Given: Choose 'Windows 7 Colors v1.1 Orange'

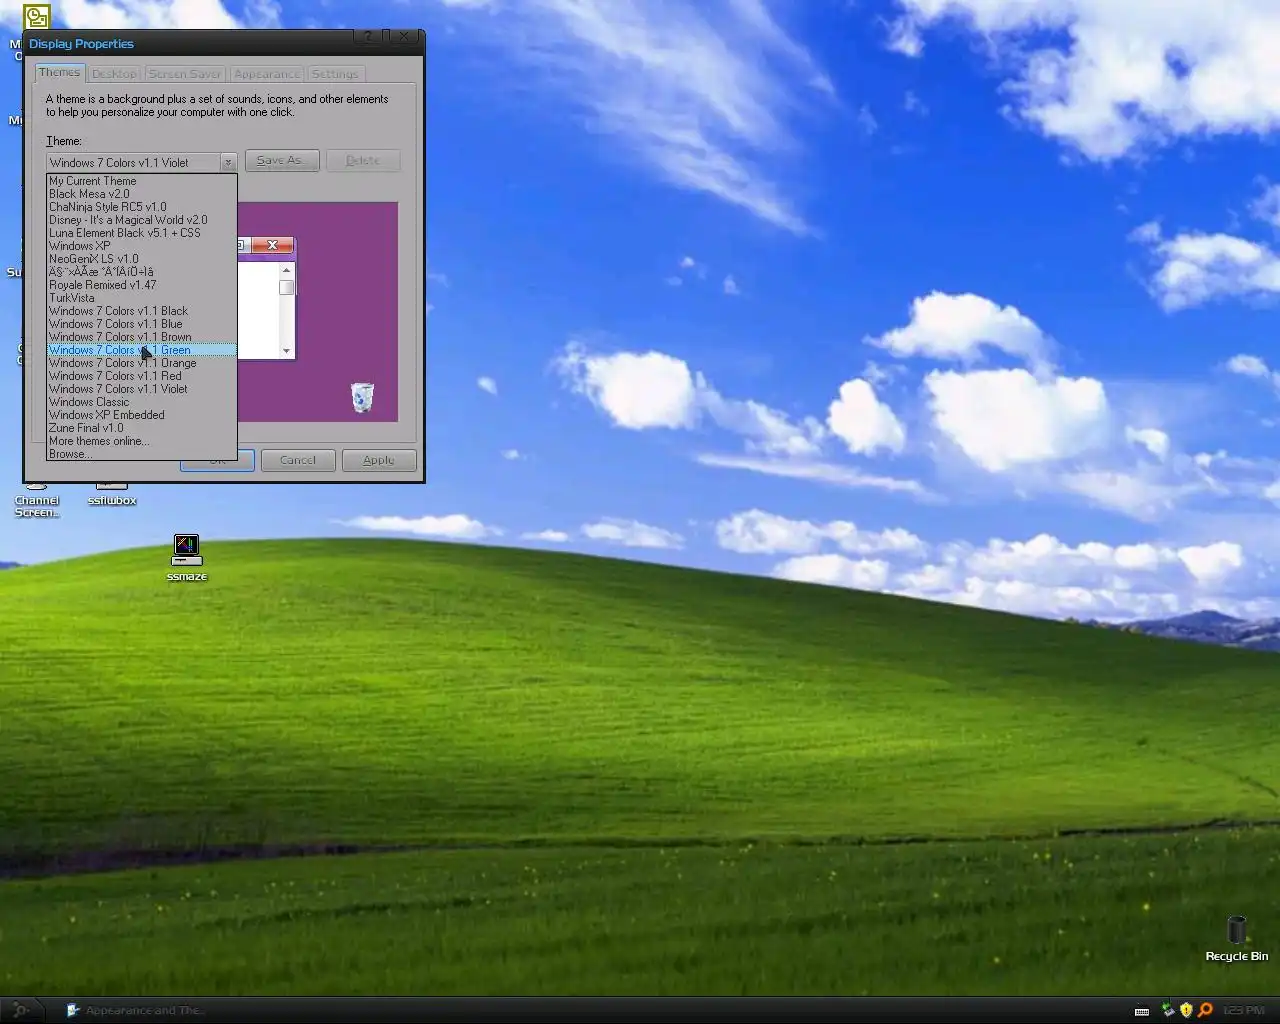Looking at the screenshot, I should [x=142, y=363].
